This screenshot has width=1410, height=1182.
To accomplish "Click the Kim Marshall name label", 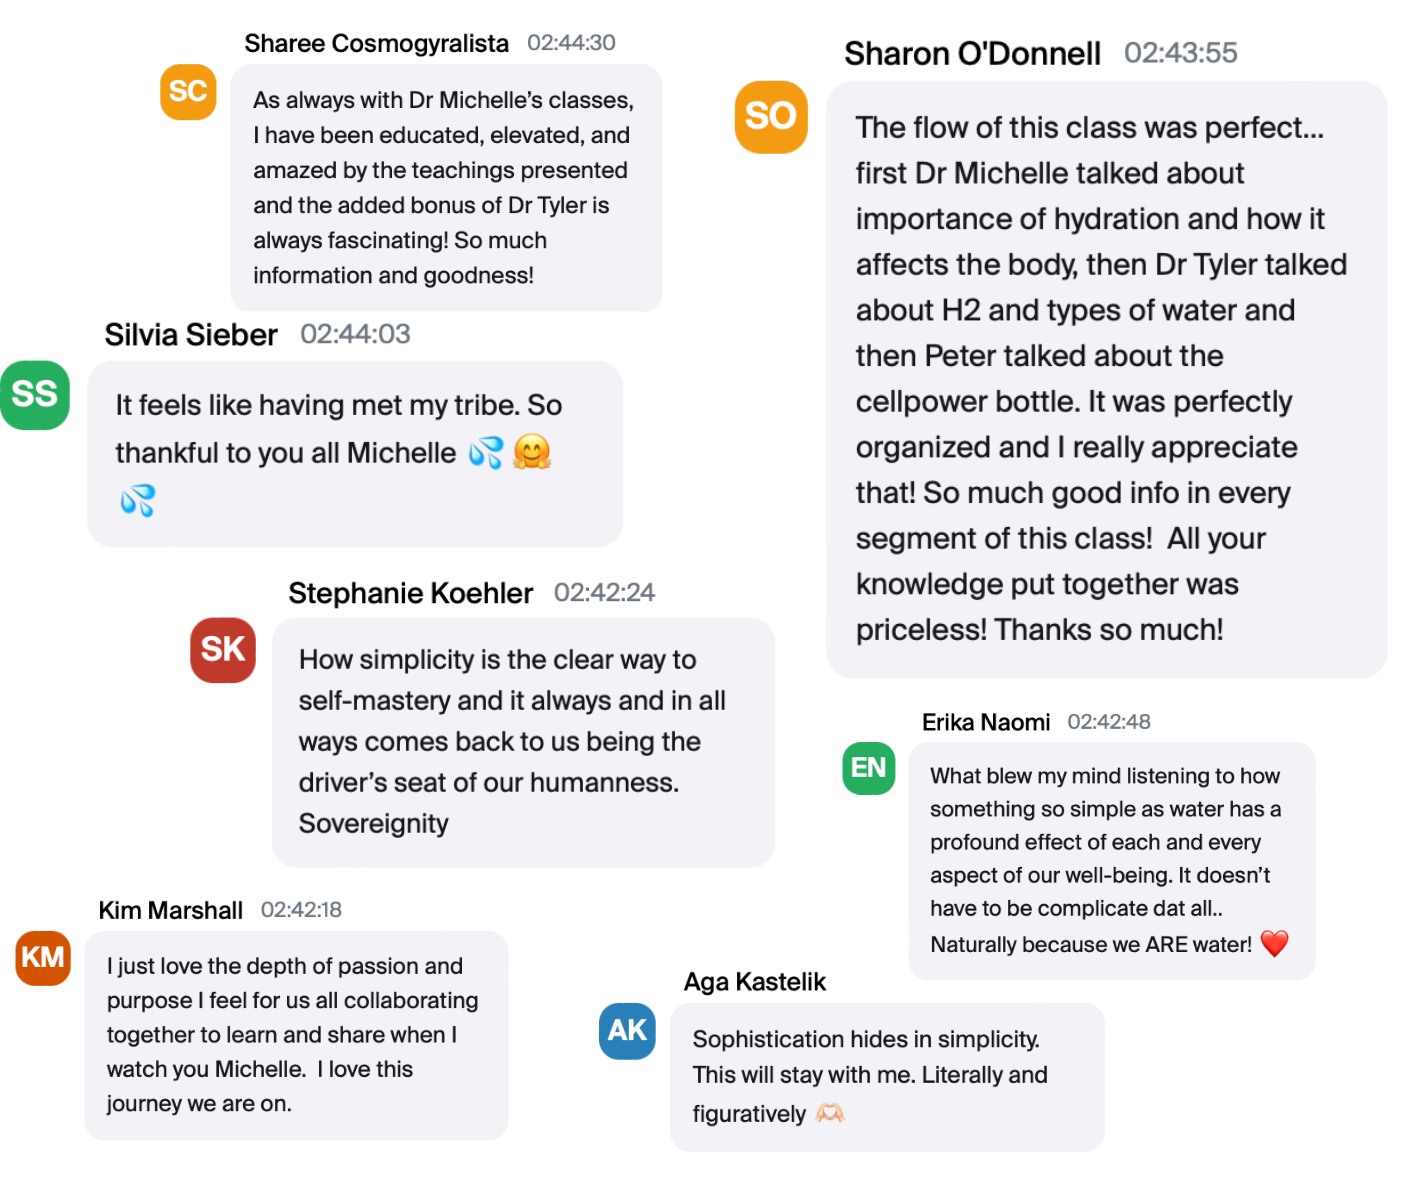I will click(x=170, y=910).
